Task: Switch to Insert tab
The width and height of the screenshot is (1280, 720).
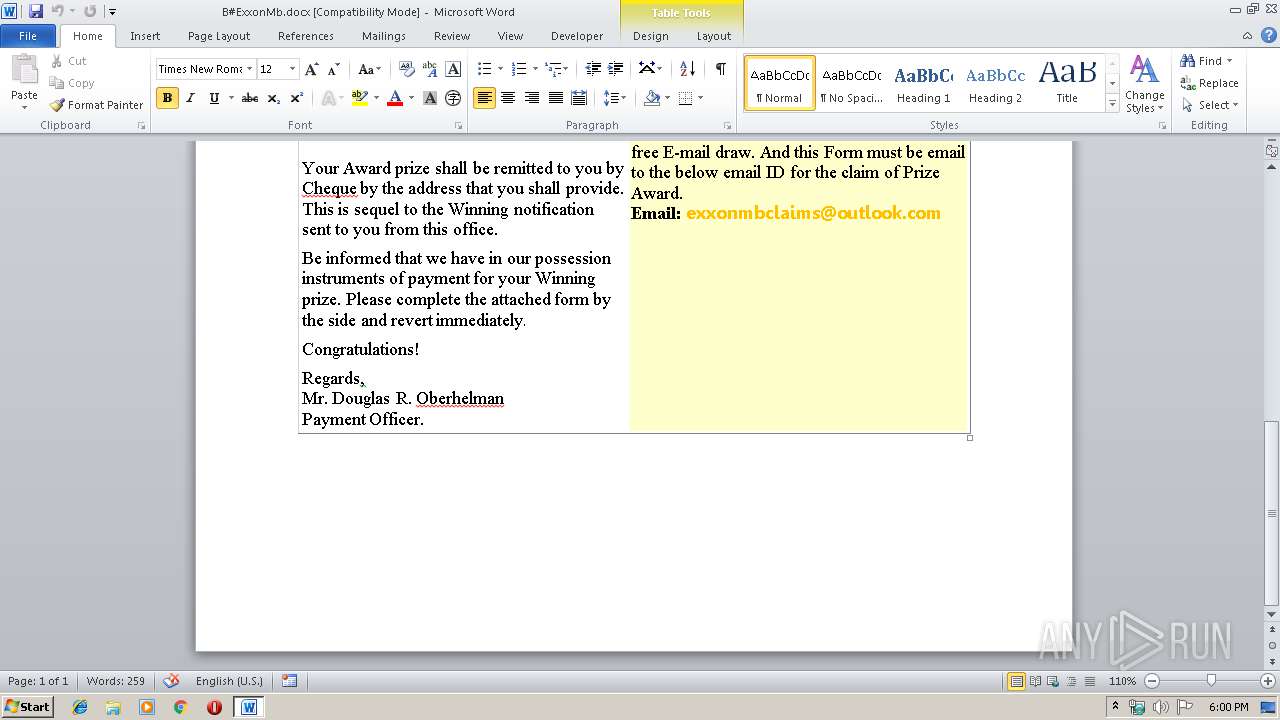Action: [x=145, y=36]
